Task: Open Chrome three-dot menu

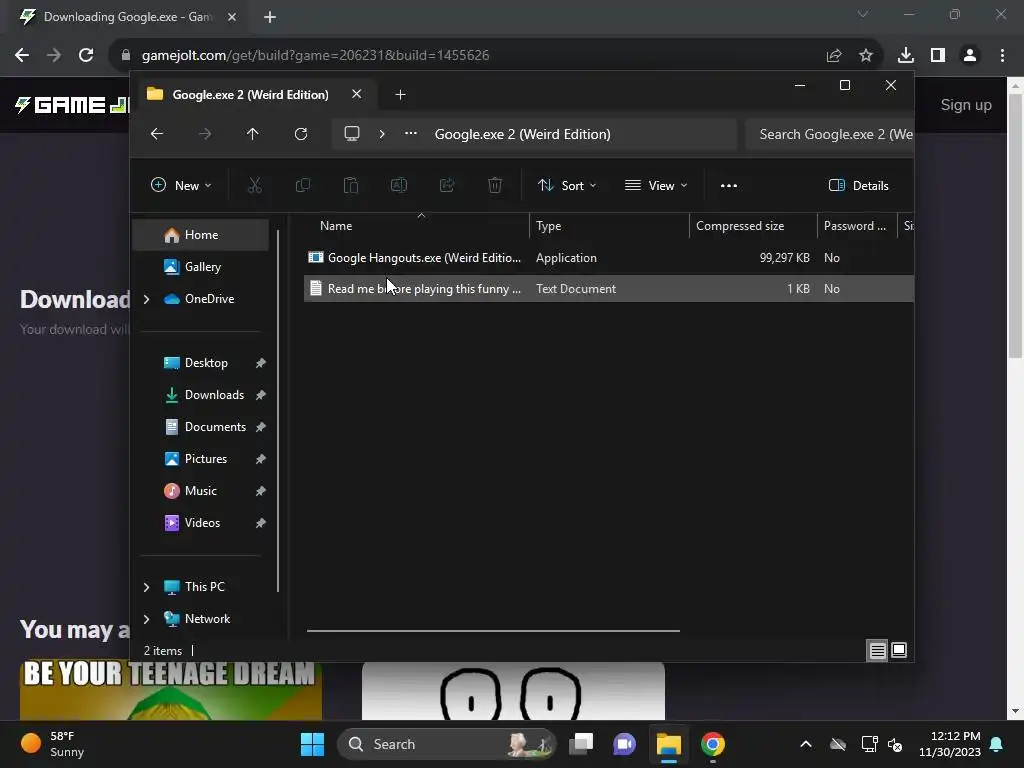Action: [x=1002, y=56]
